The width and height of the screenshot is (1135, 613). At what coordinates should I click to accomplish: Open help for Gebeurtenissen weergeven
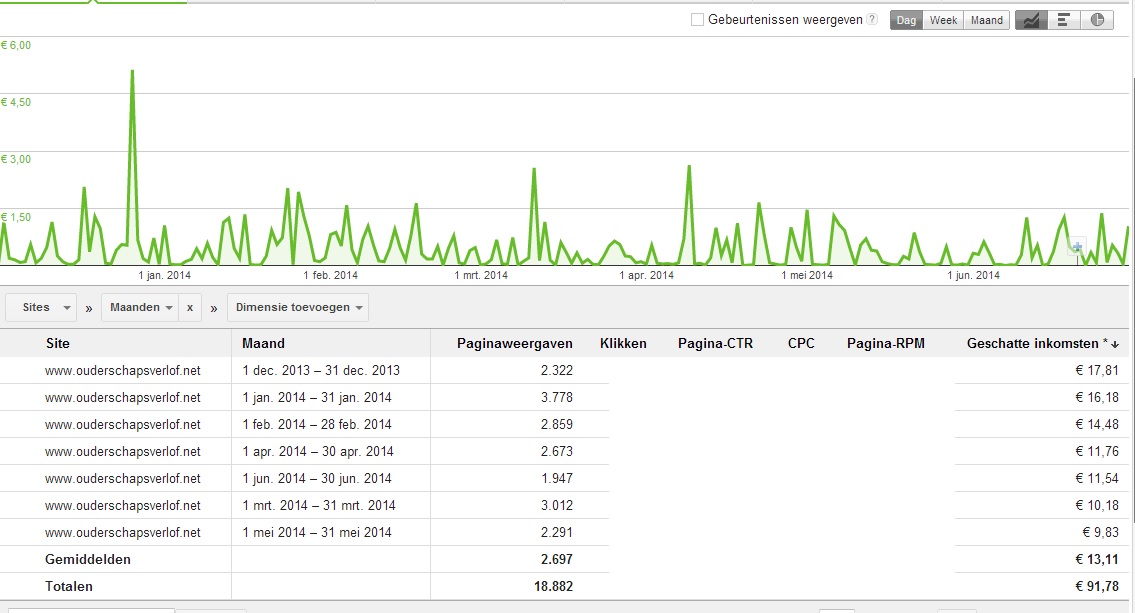pos(872,20)
